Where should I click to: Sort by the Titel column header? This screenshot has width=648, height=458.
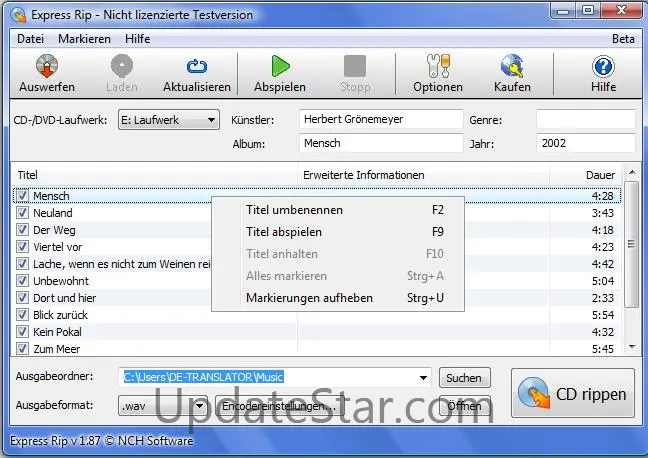[x=154, y=175]
